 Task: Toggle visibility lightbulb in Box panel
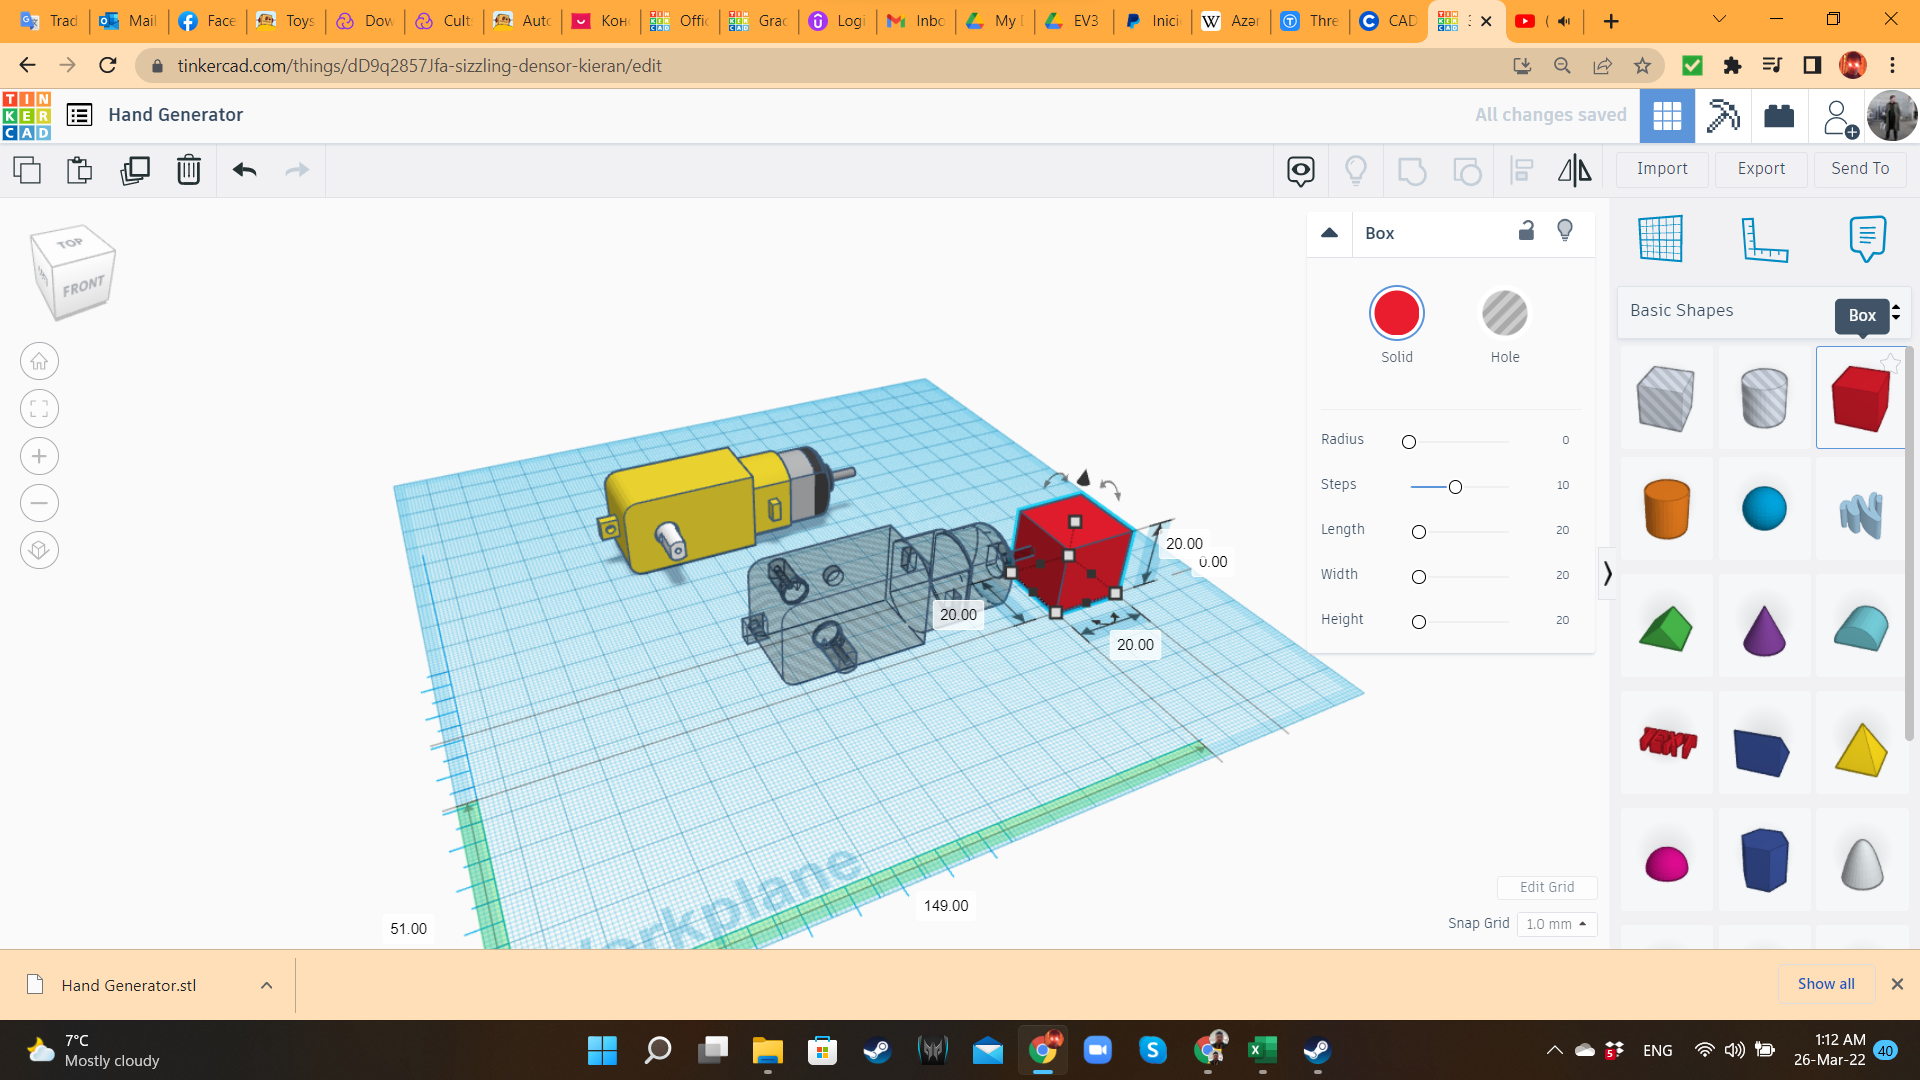click(1565, 231)
